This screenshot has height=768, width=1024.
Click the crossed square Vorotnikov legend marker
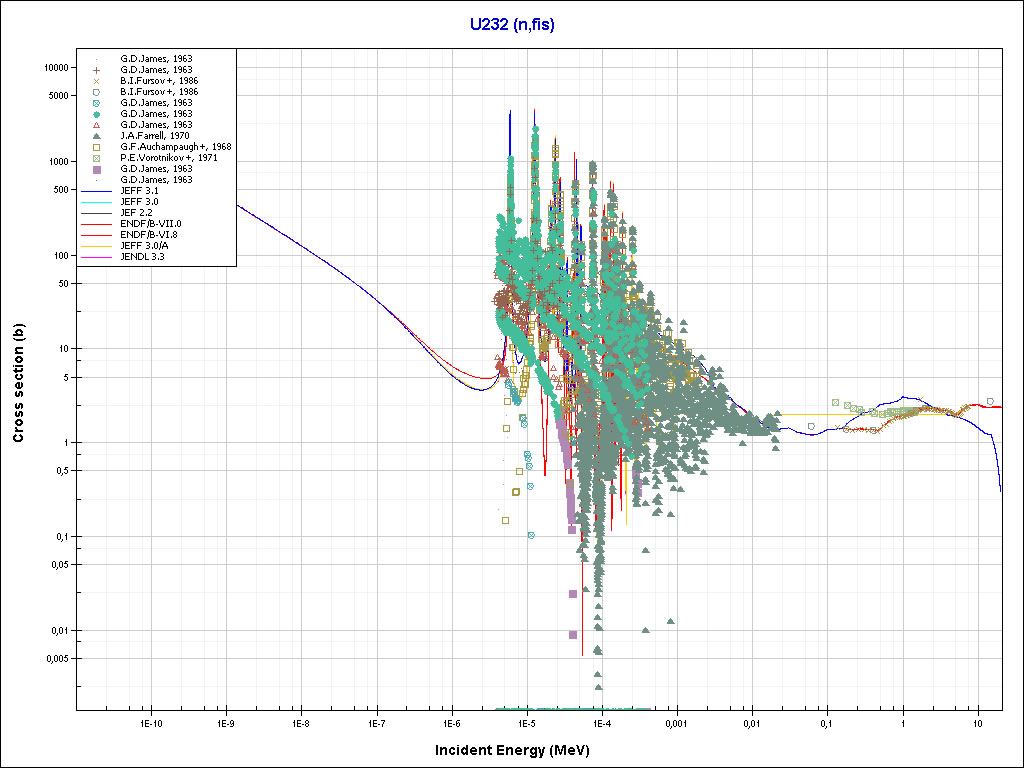click(x=97, y=158)
